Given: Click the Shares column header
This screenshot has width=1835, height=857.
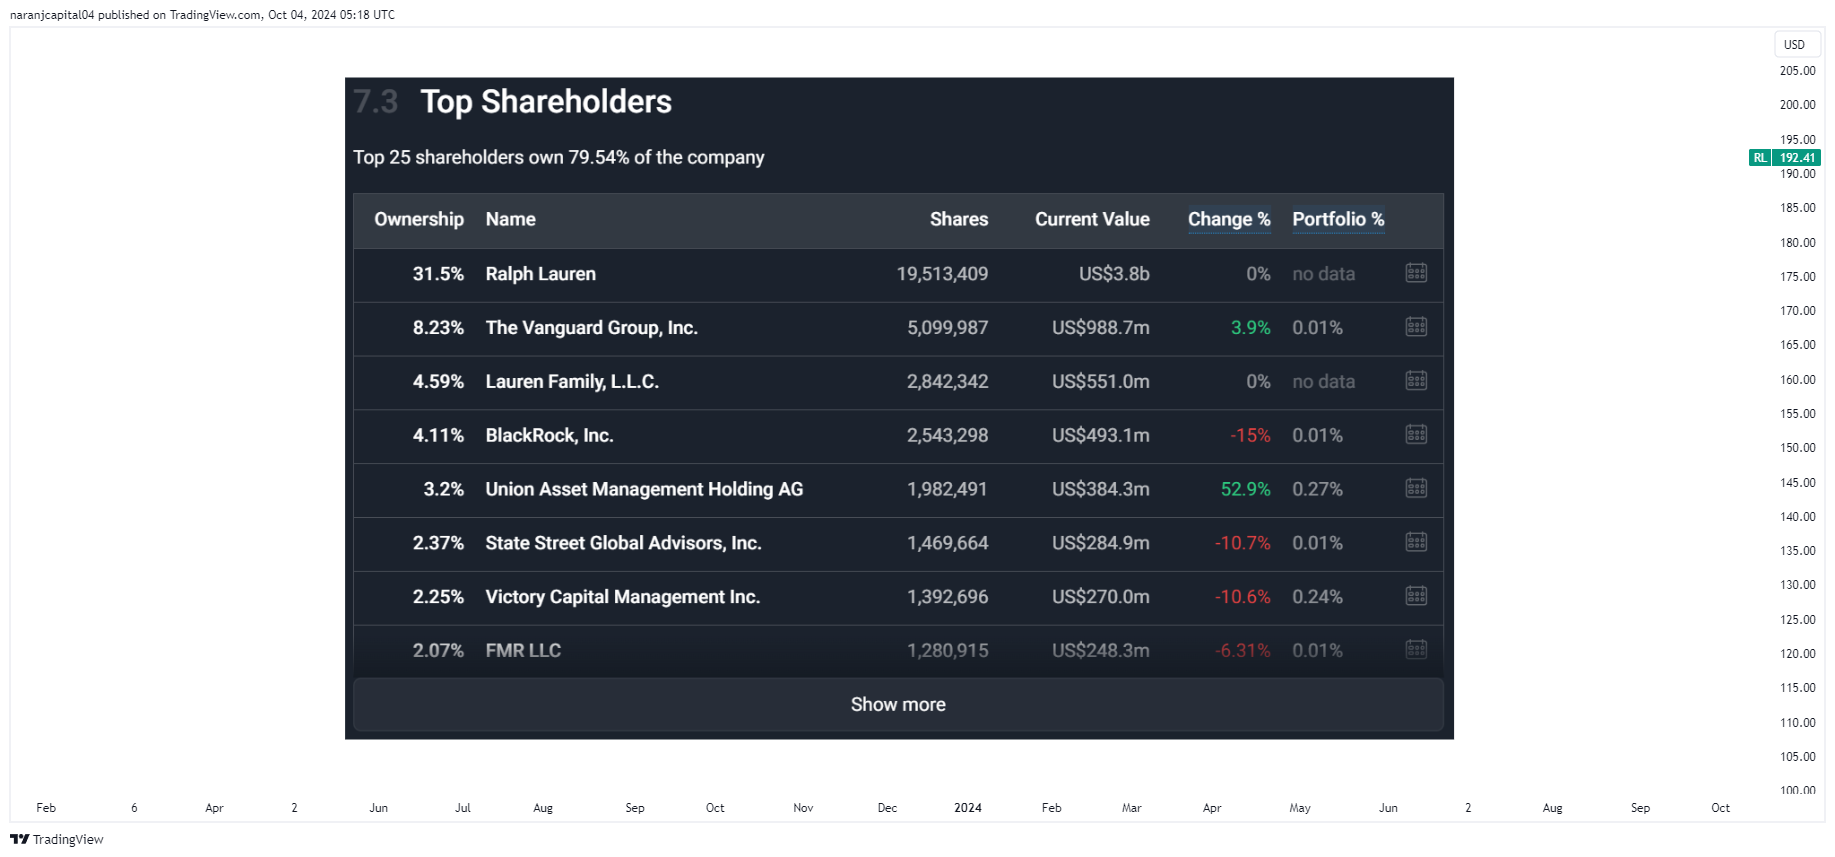Looking at the screenshot, I should pyautogui.click(x=959, y=220).
